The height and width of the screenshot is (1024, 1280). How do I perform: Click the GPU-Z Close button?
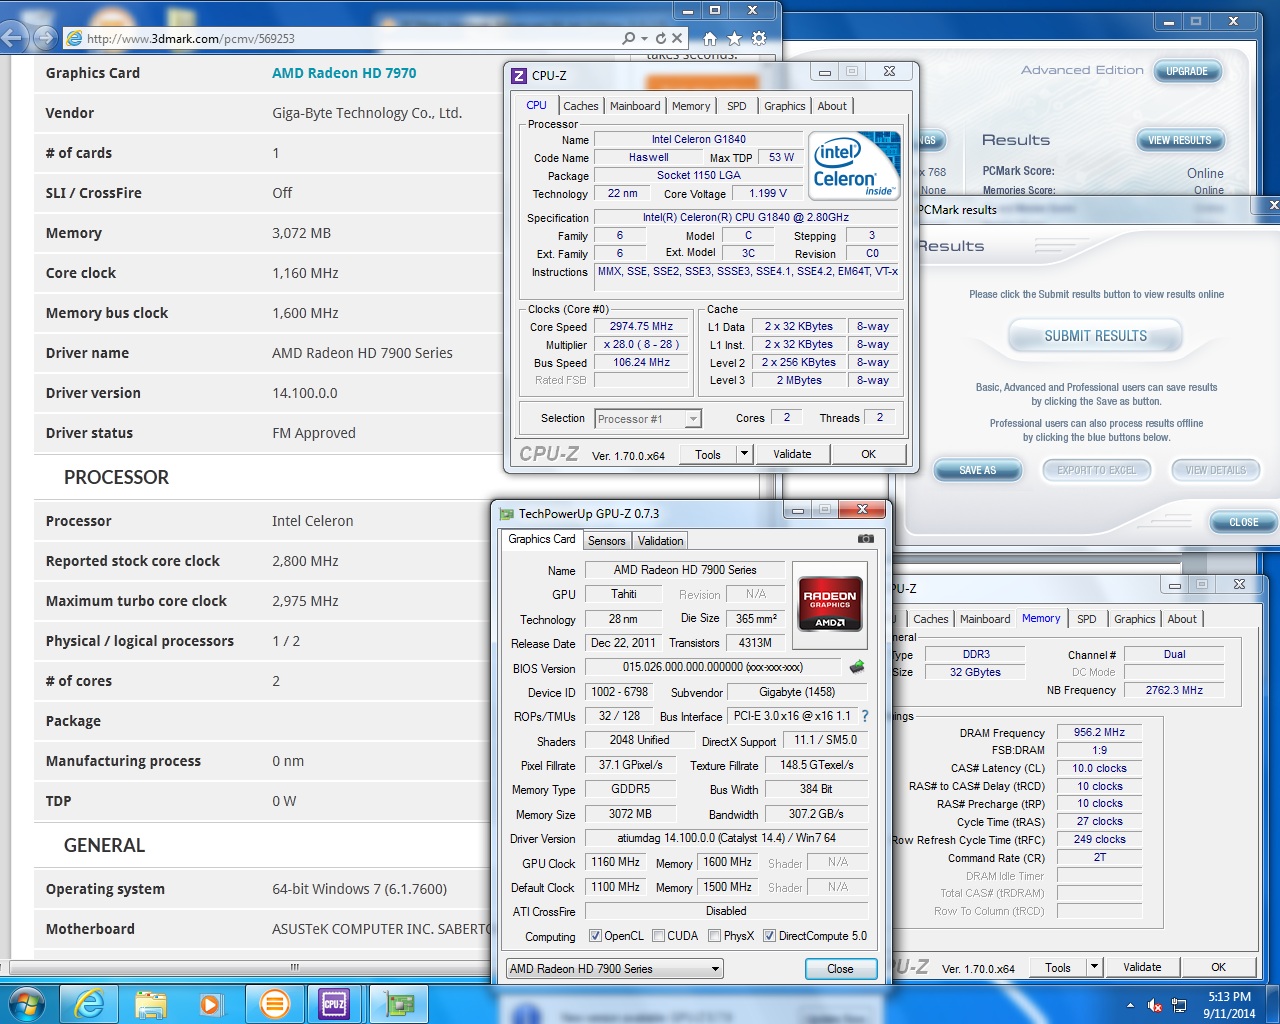point(840,969)
